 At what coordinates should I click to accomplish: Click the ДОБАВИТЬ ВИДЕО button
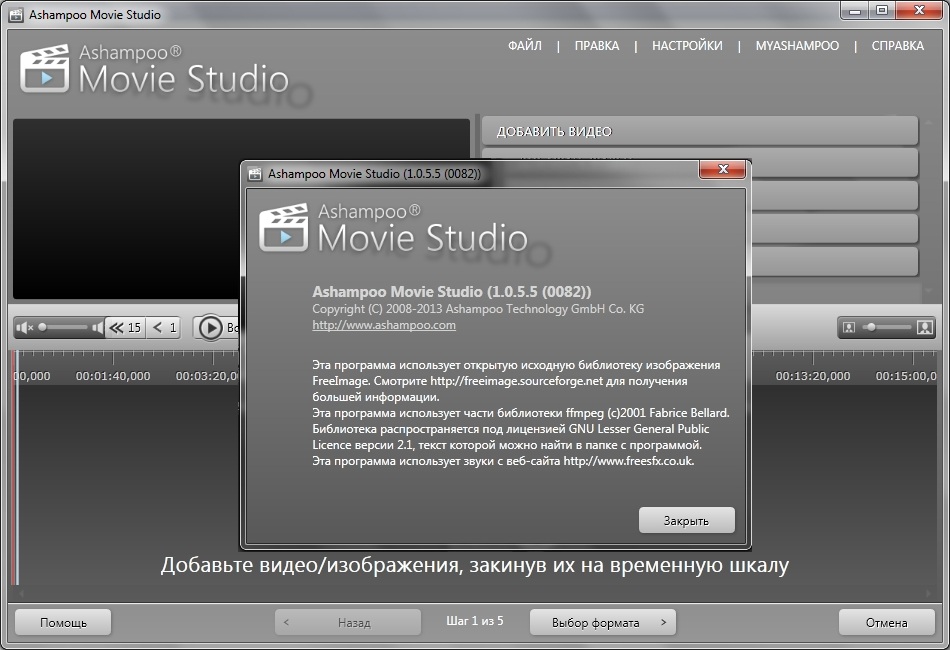700,131
